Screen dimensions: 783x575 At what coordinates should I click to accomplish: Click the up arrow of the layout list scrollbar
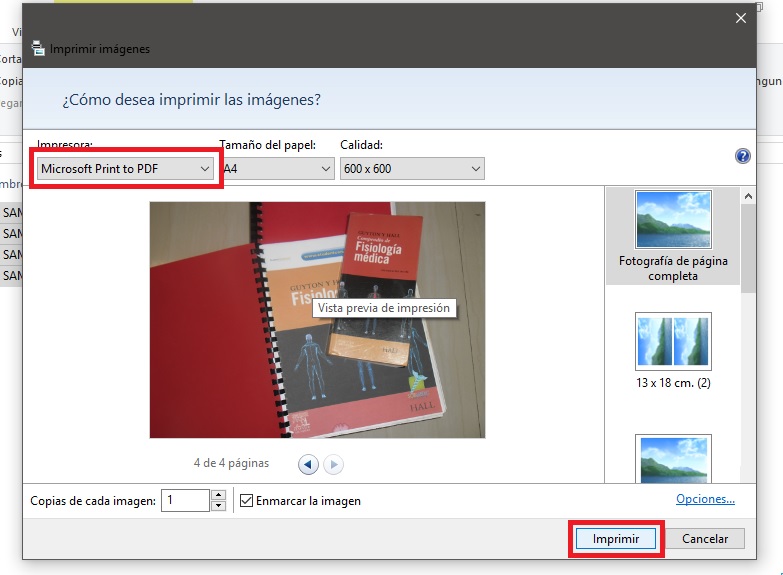tap(748, 196)
